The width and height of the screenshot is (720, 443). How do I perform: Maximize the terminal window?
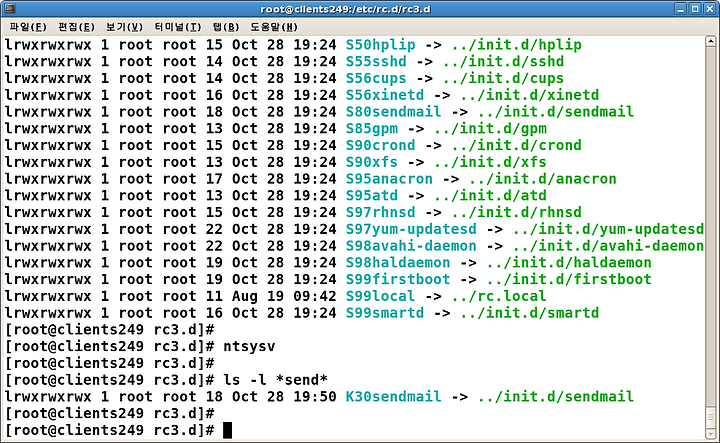(x=695, y=9)
